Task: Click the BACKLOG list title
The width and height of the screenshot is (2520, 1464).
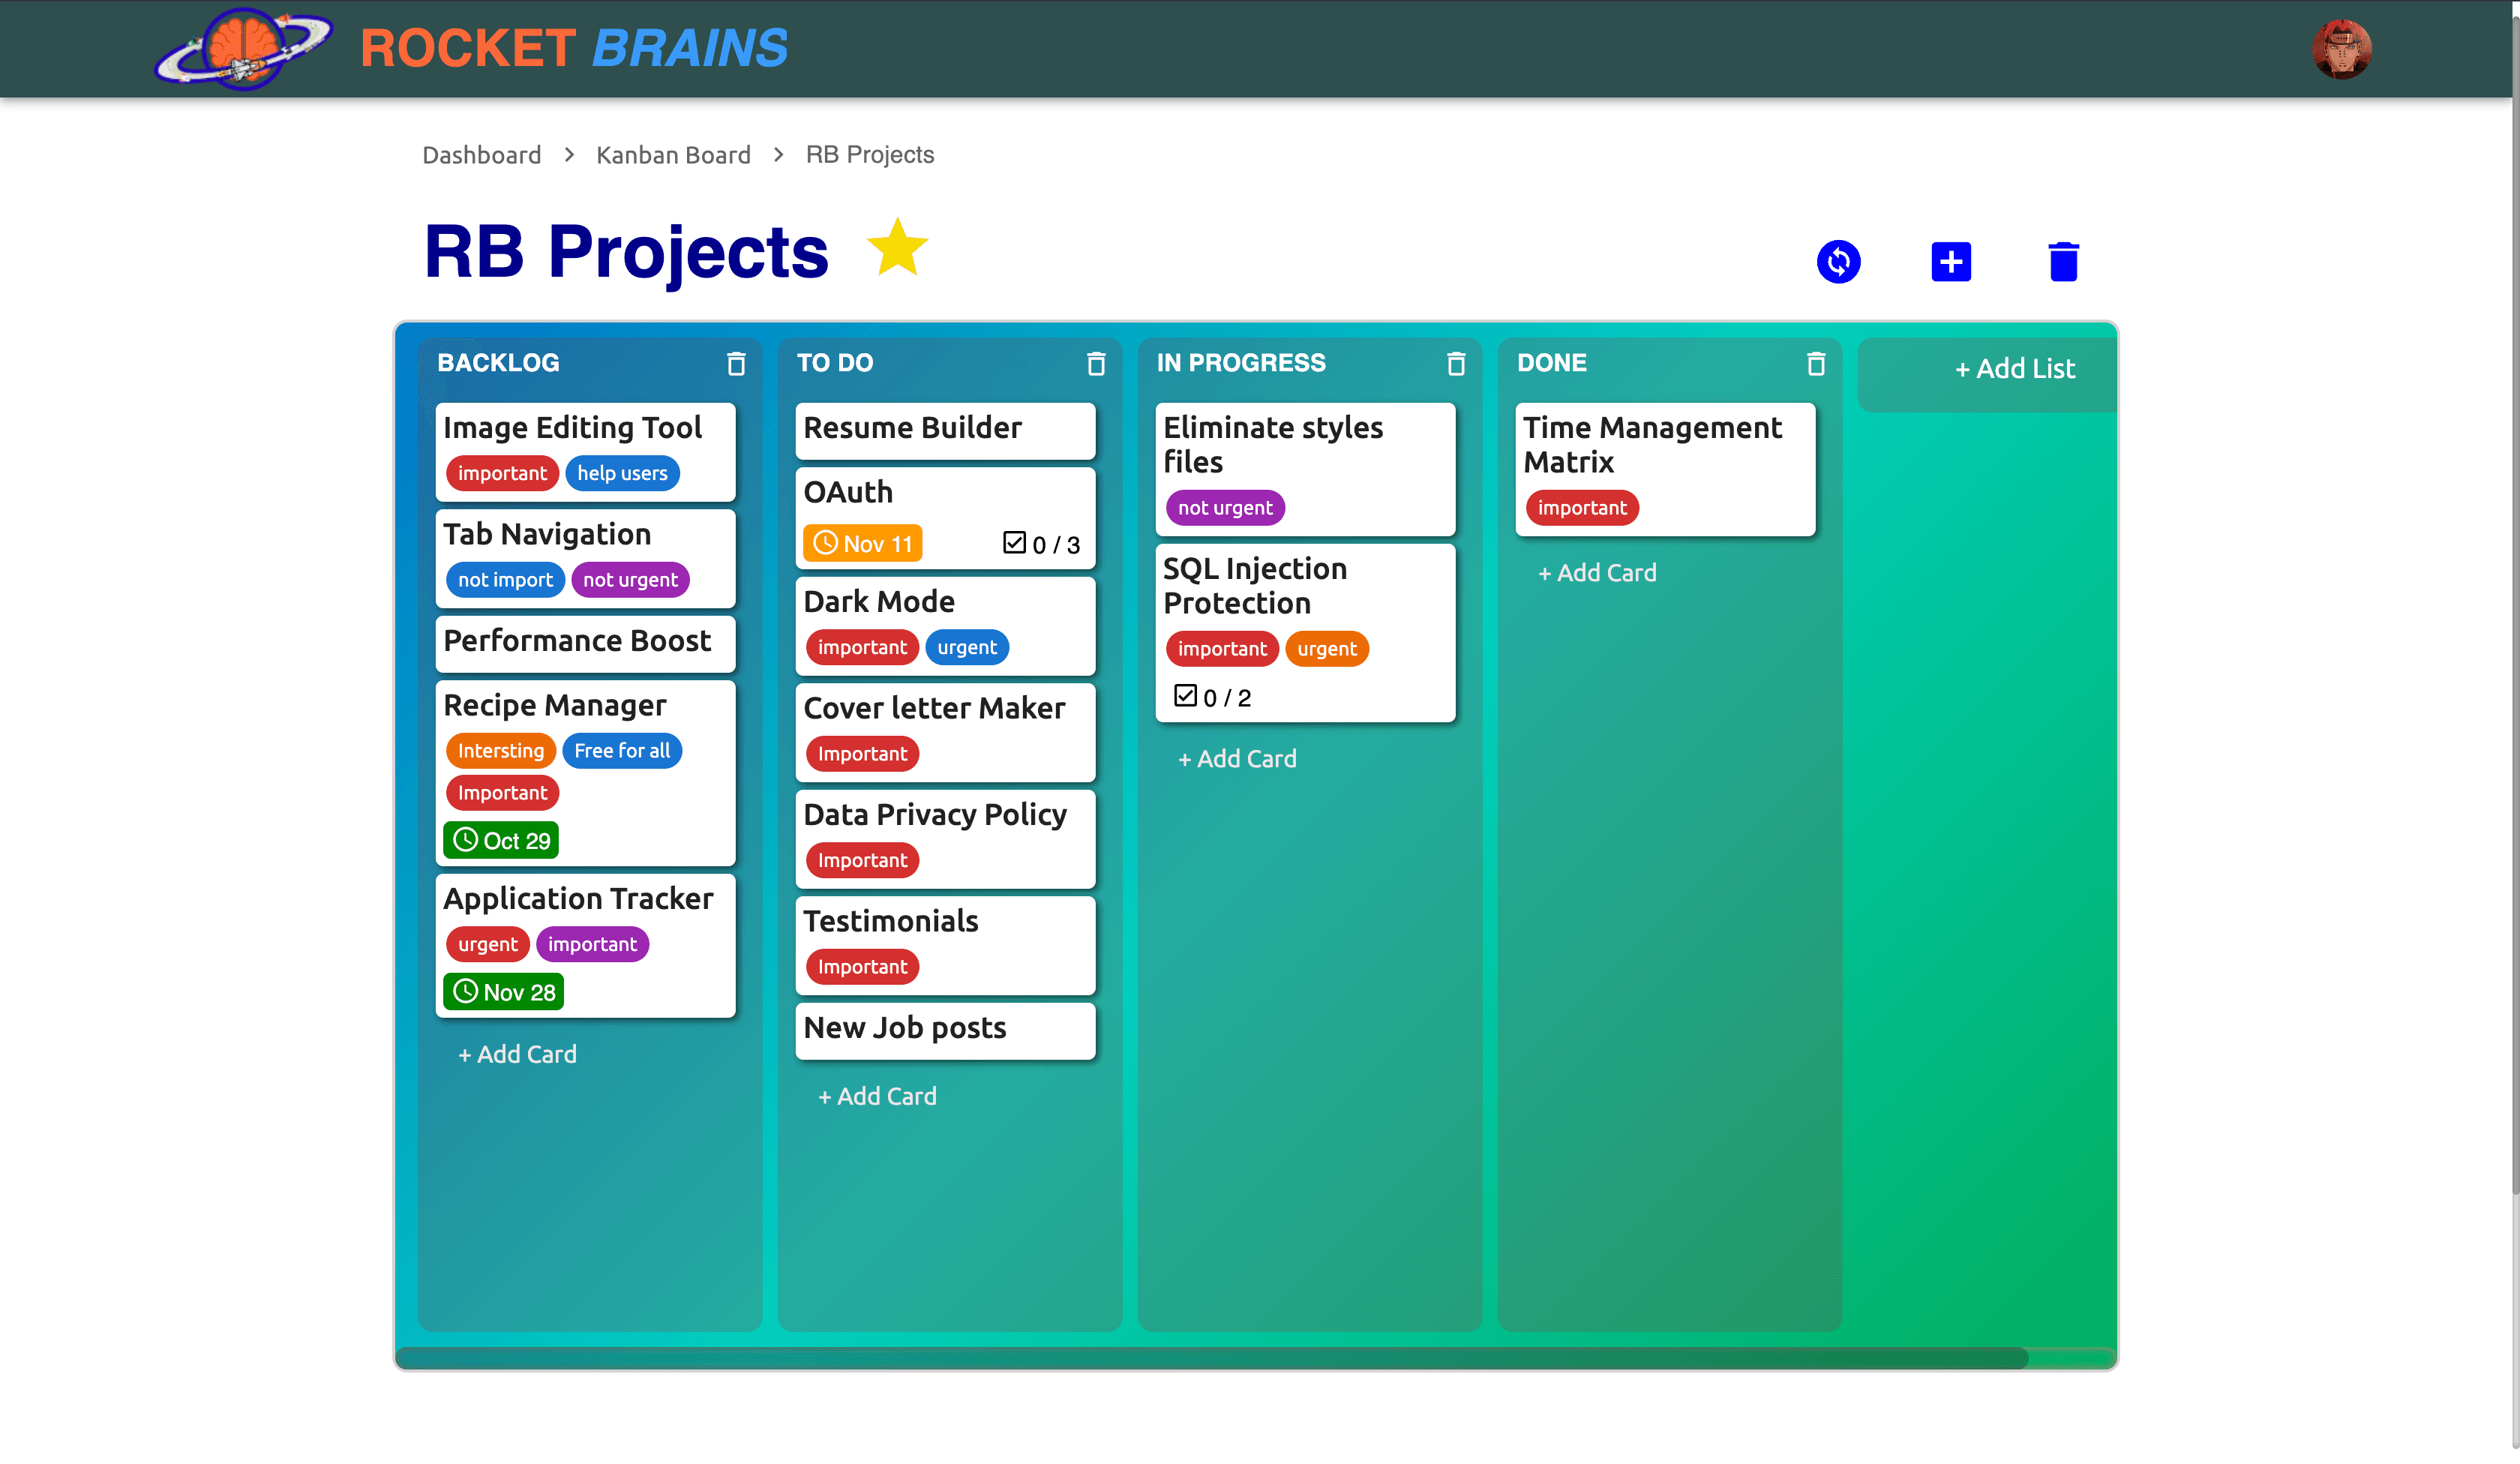Action: click(x=498, y=363)
